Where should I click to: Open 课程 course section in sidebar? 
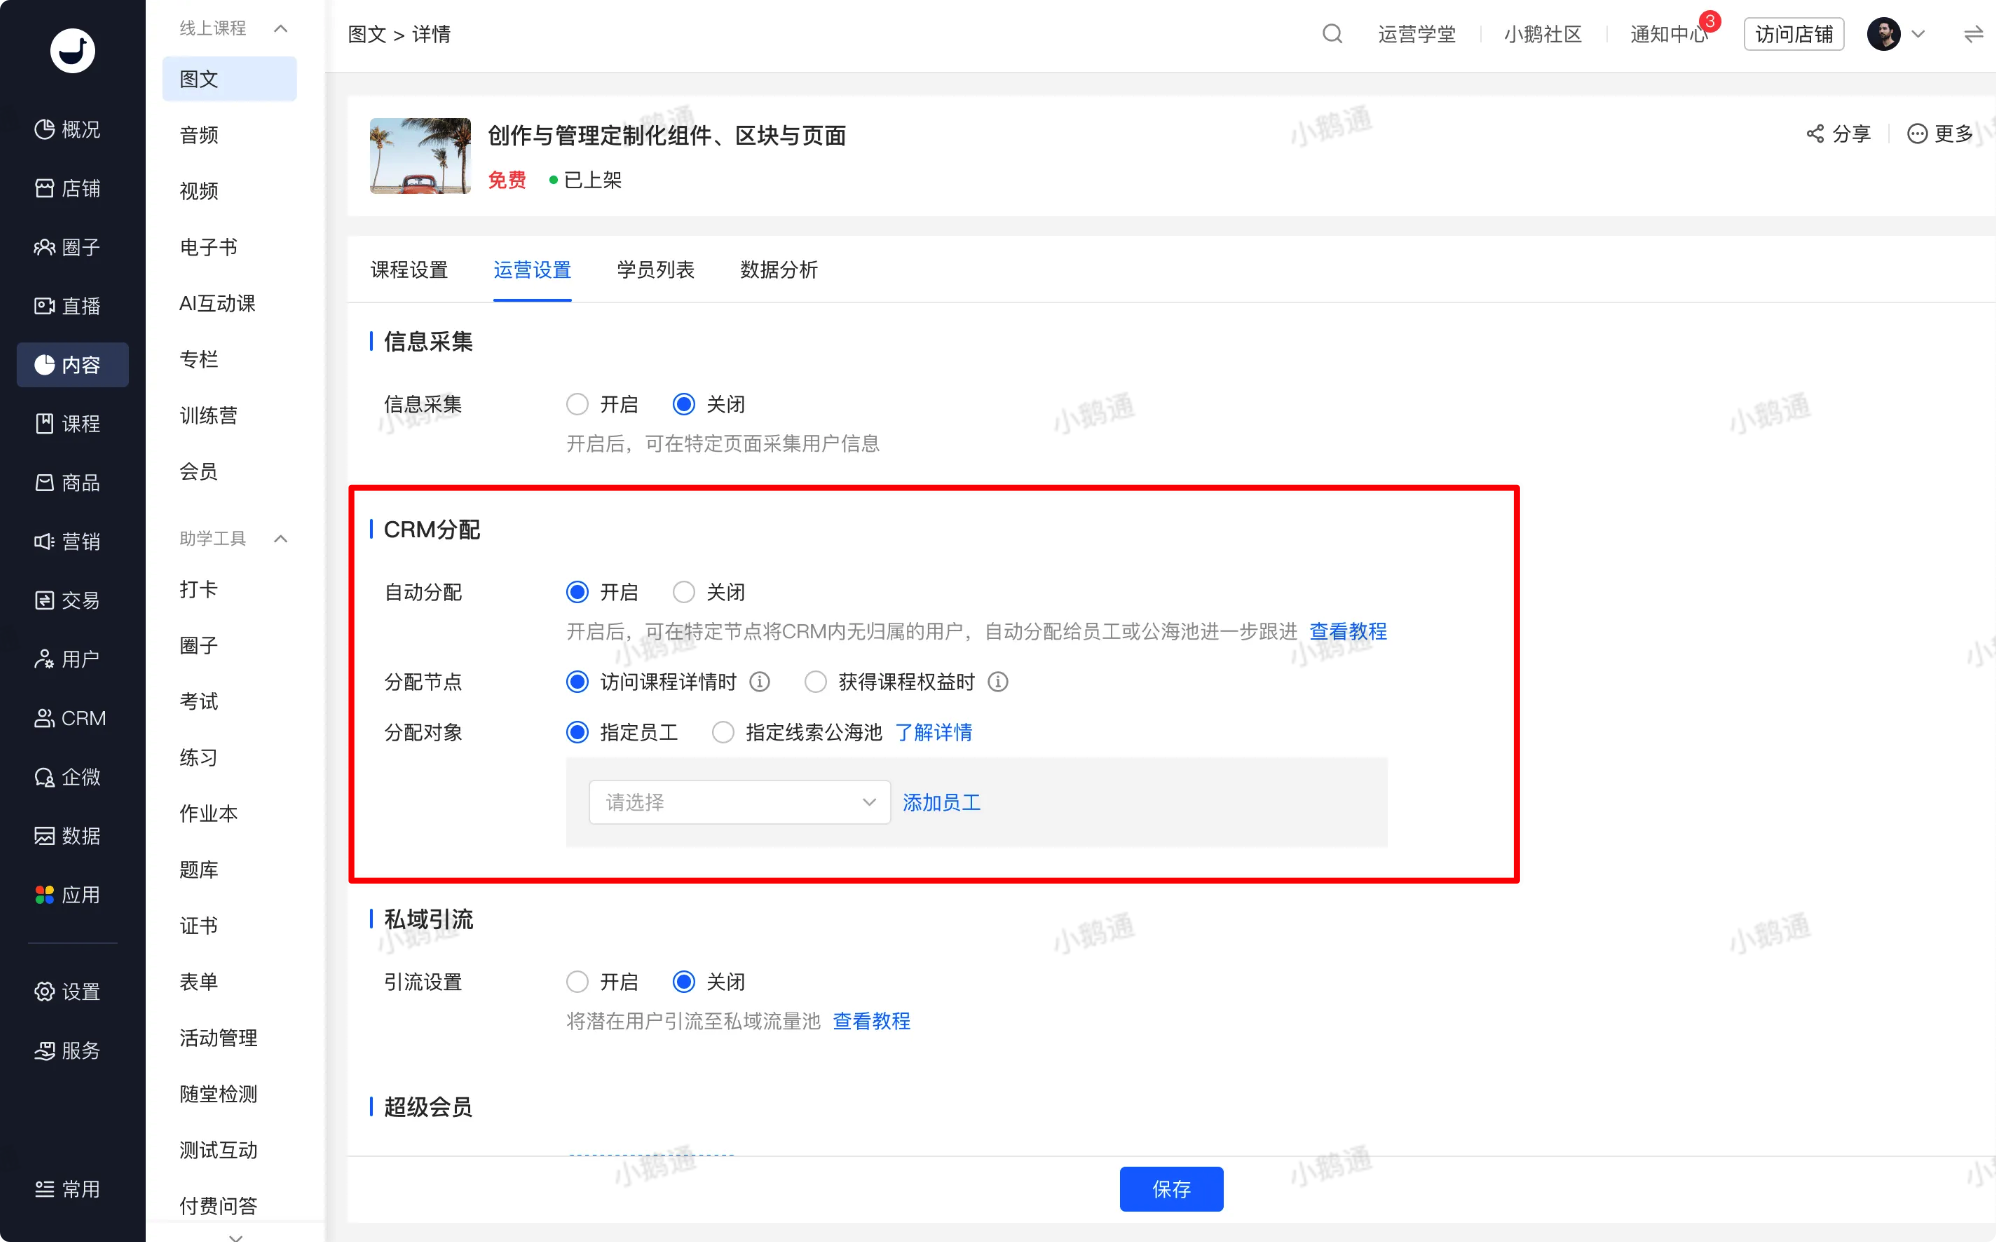point(68,424)
